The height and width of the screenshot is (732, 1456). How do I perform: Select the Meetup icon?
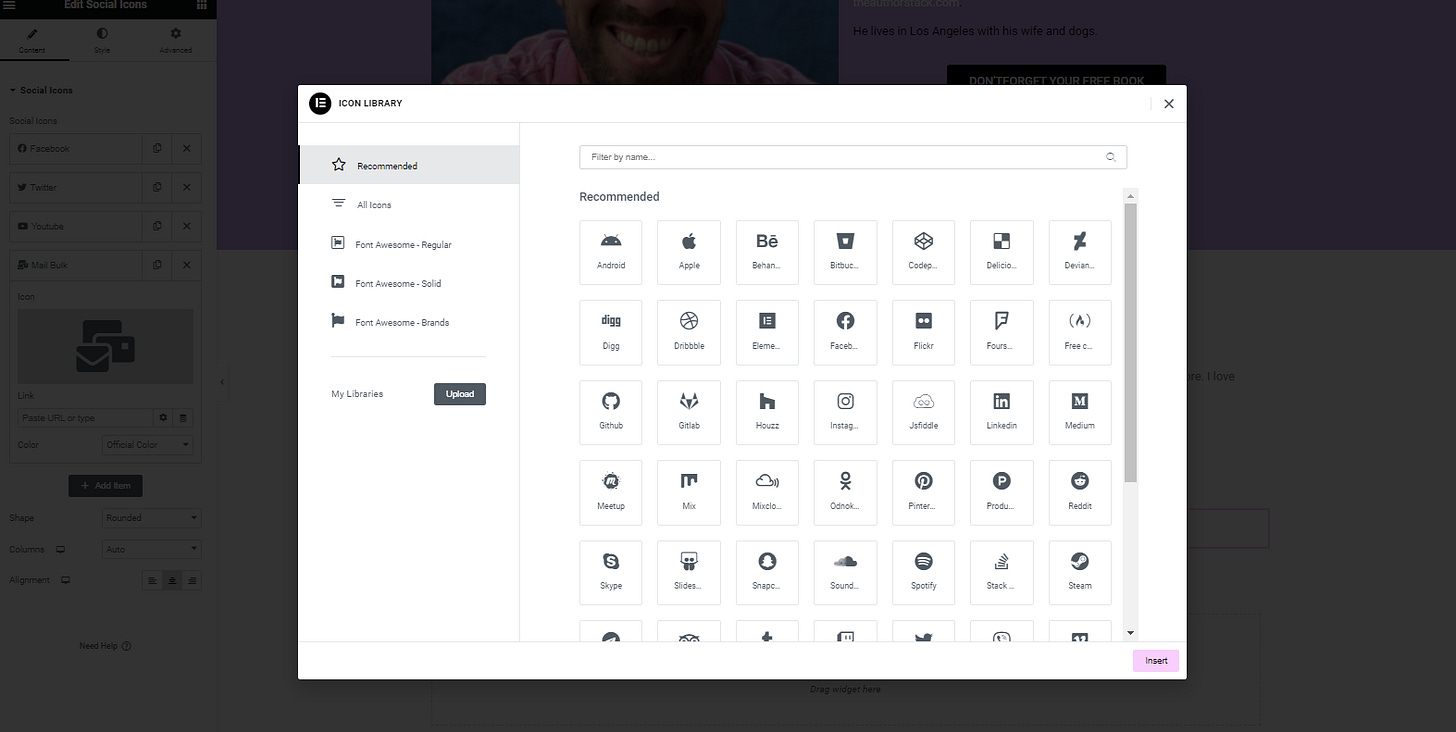coord(611,492)
